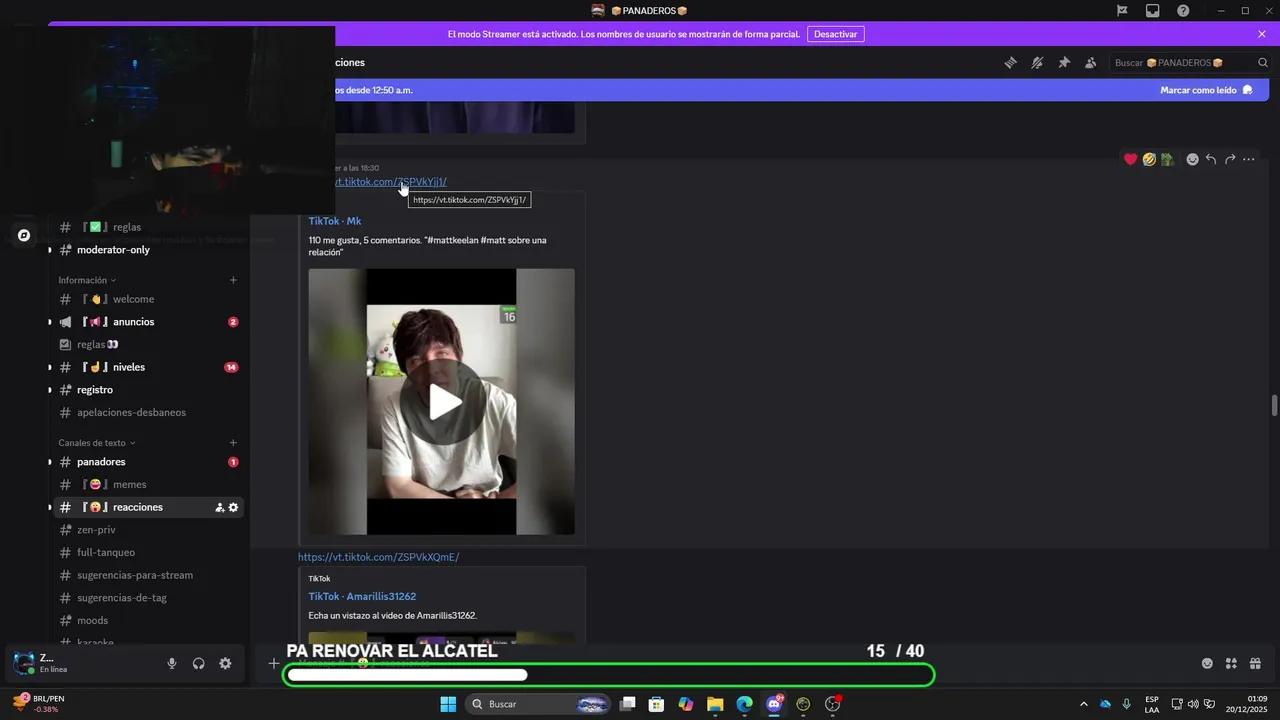
Task: Click the taskbar Buscar search box
Action: pyautogui.click(x=540, y=704)
